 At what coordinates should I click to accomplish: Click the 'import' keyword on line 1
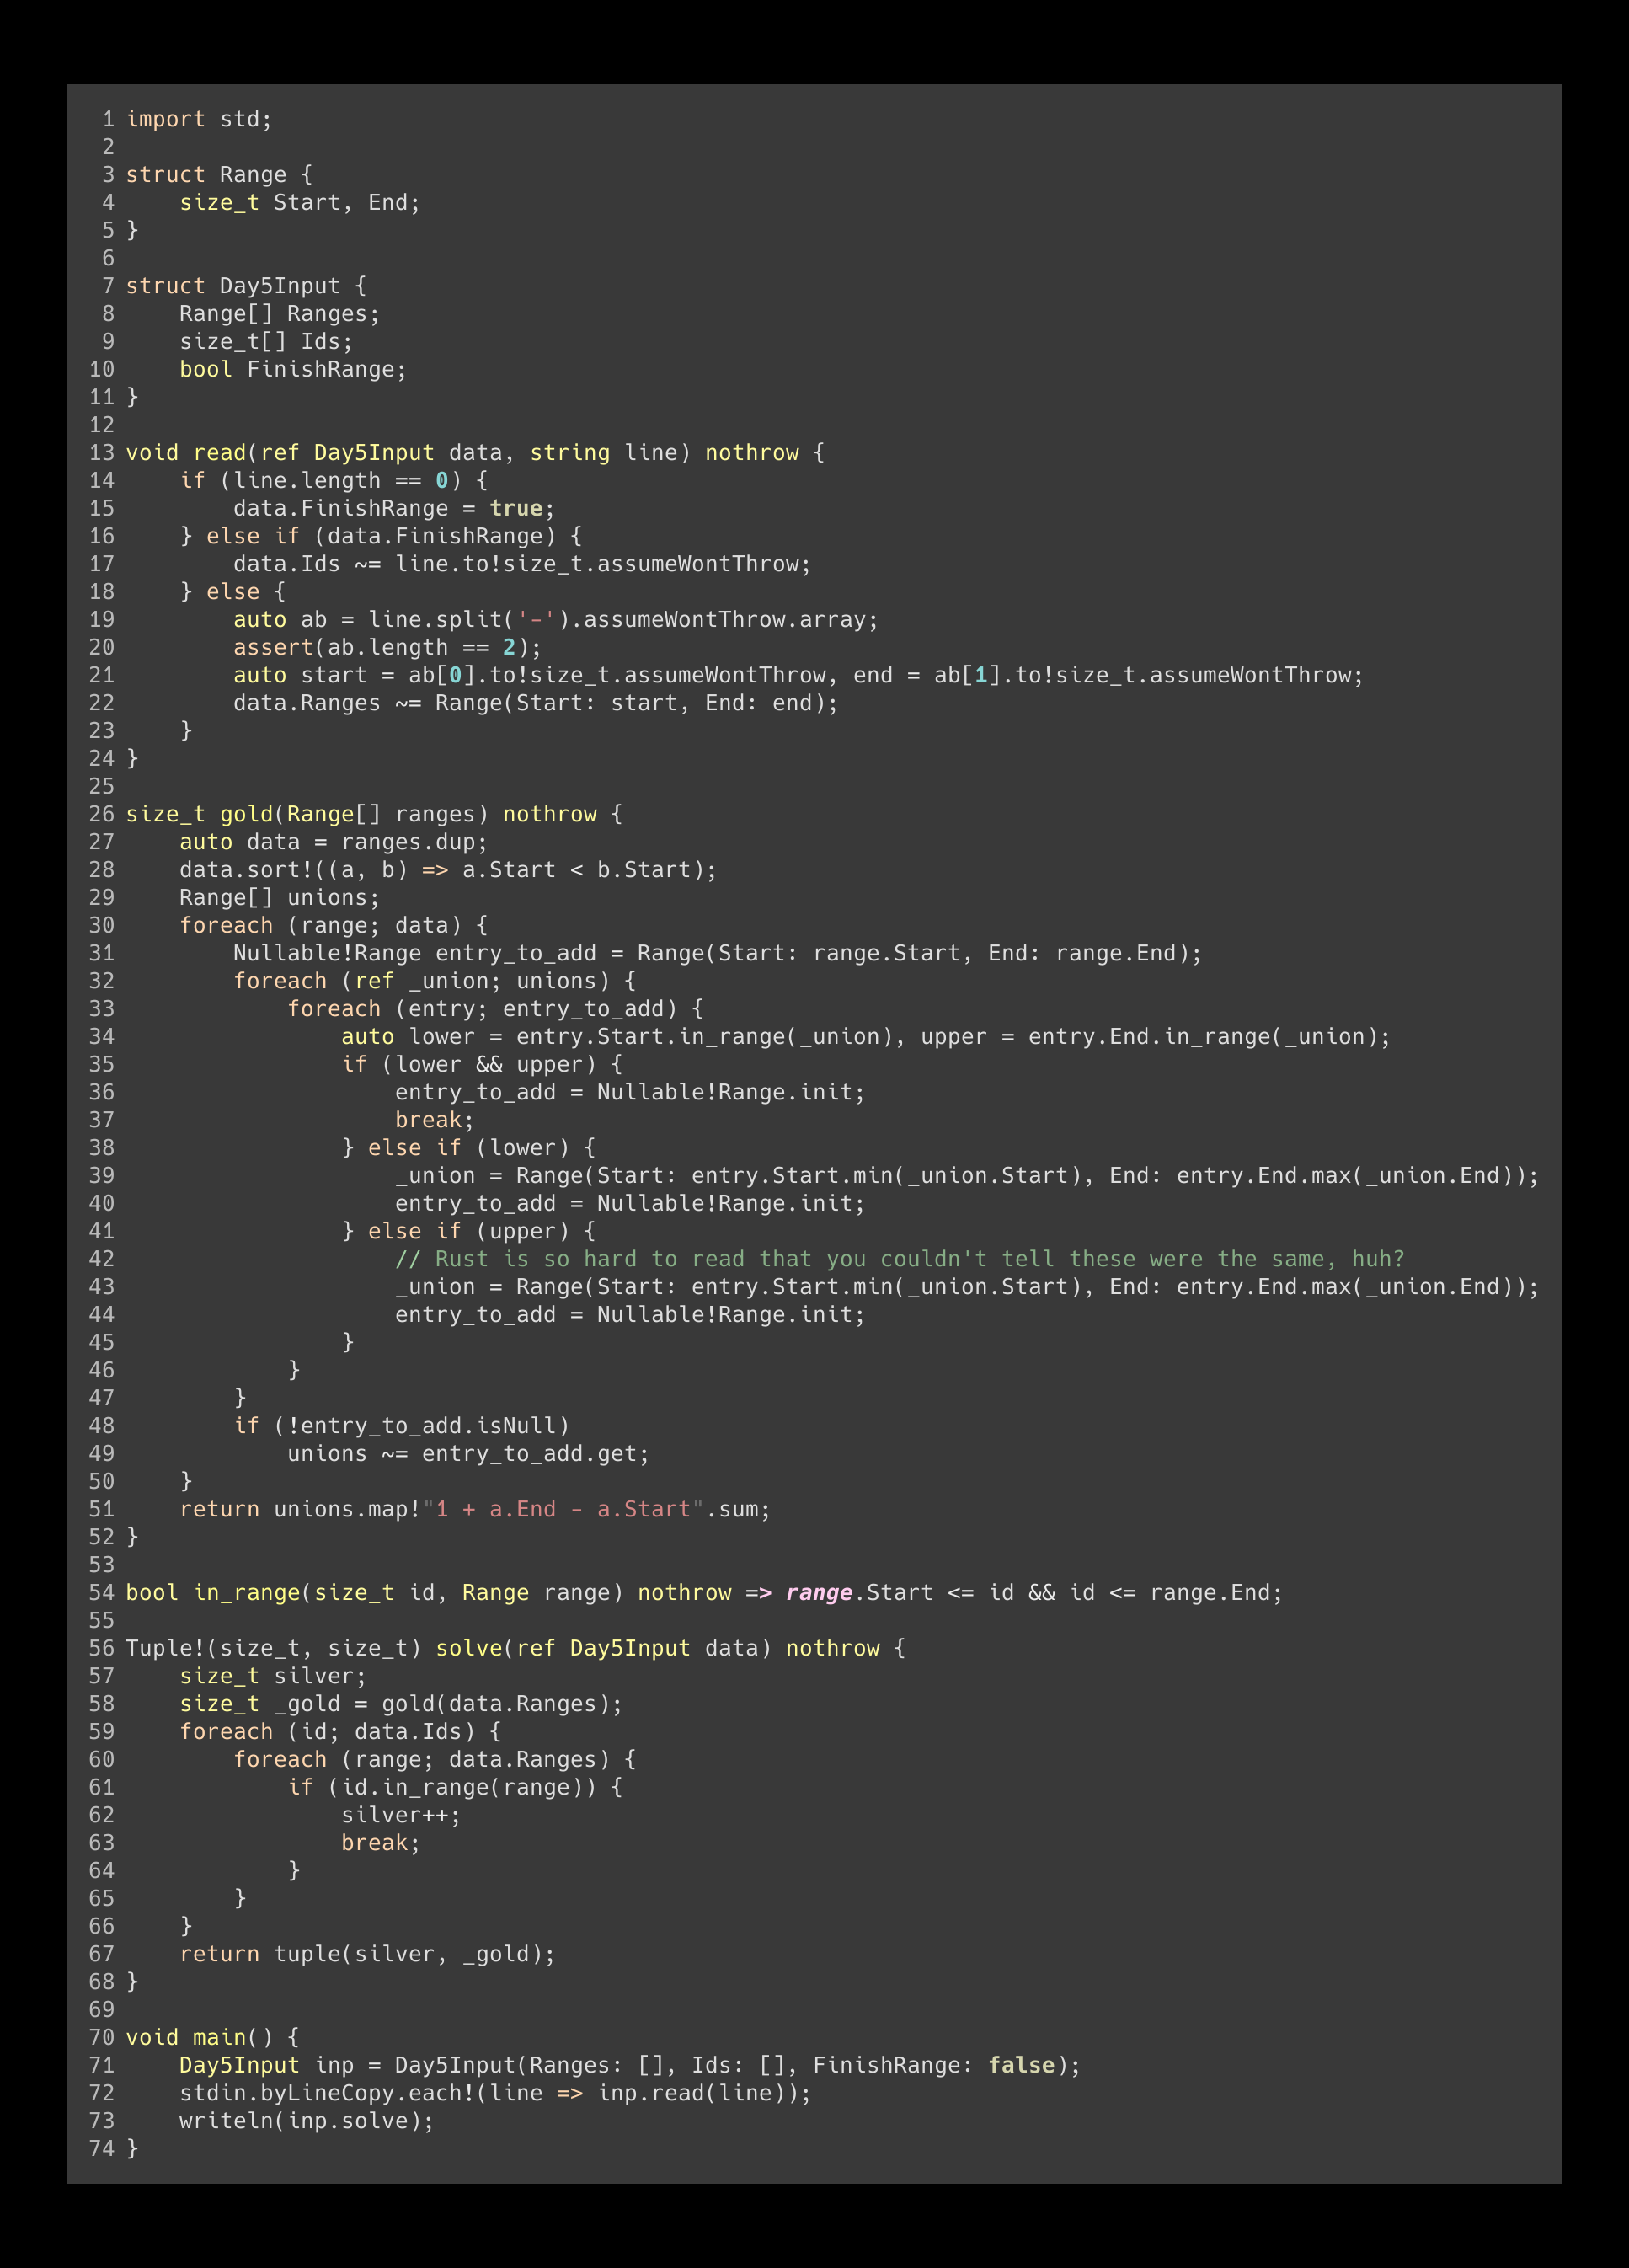pyautogui.click(x=165, y=119)
